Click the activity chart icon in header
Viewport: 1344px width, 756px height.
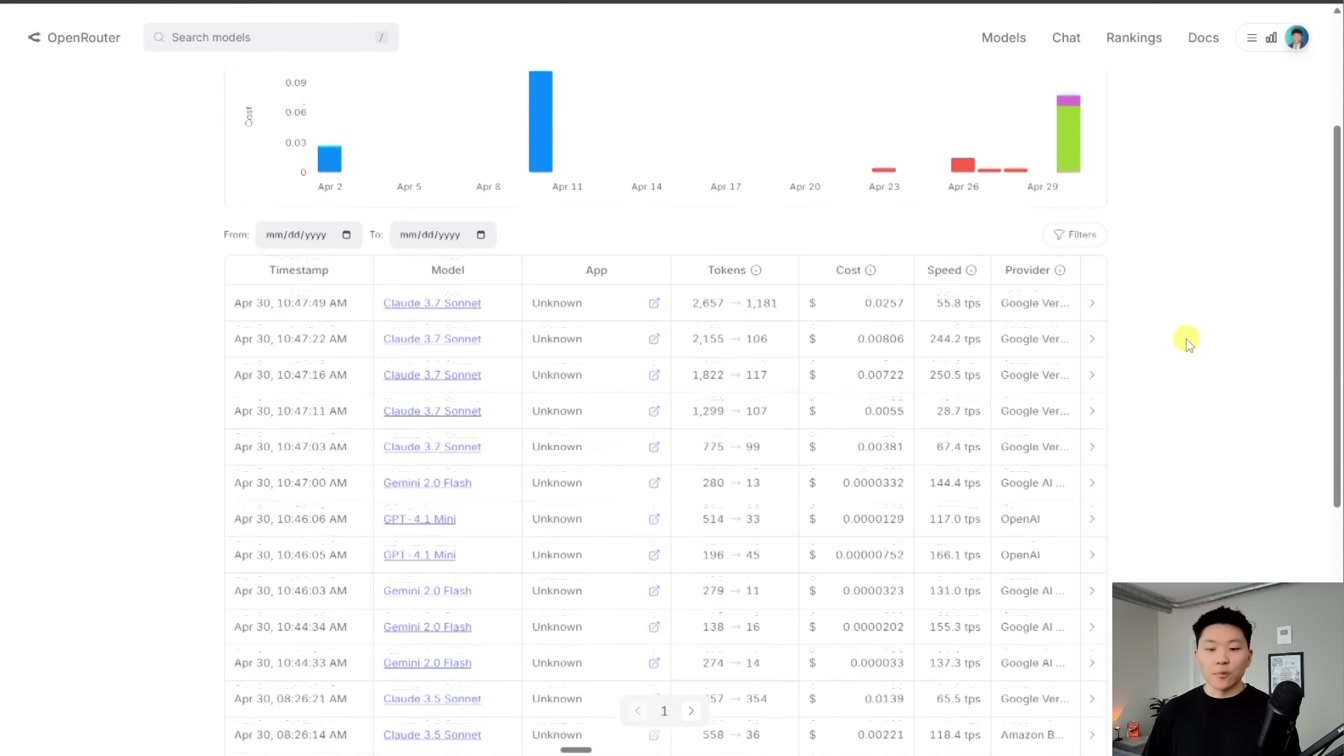tap(1271, 38)
